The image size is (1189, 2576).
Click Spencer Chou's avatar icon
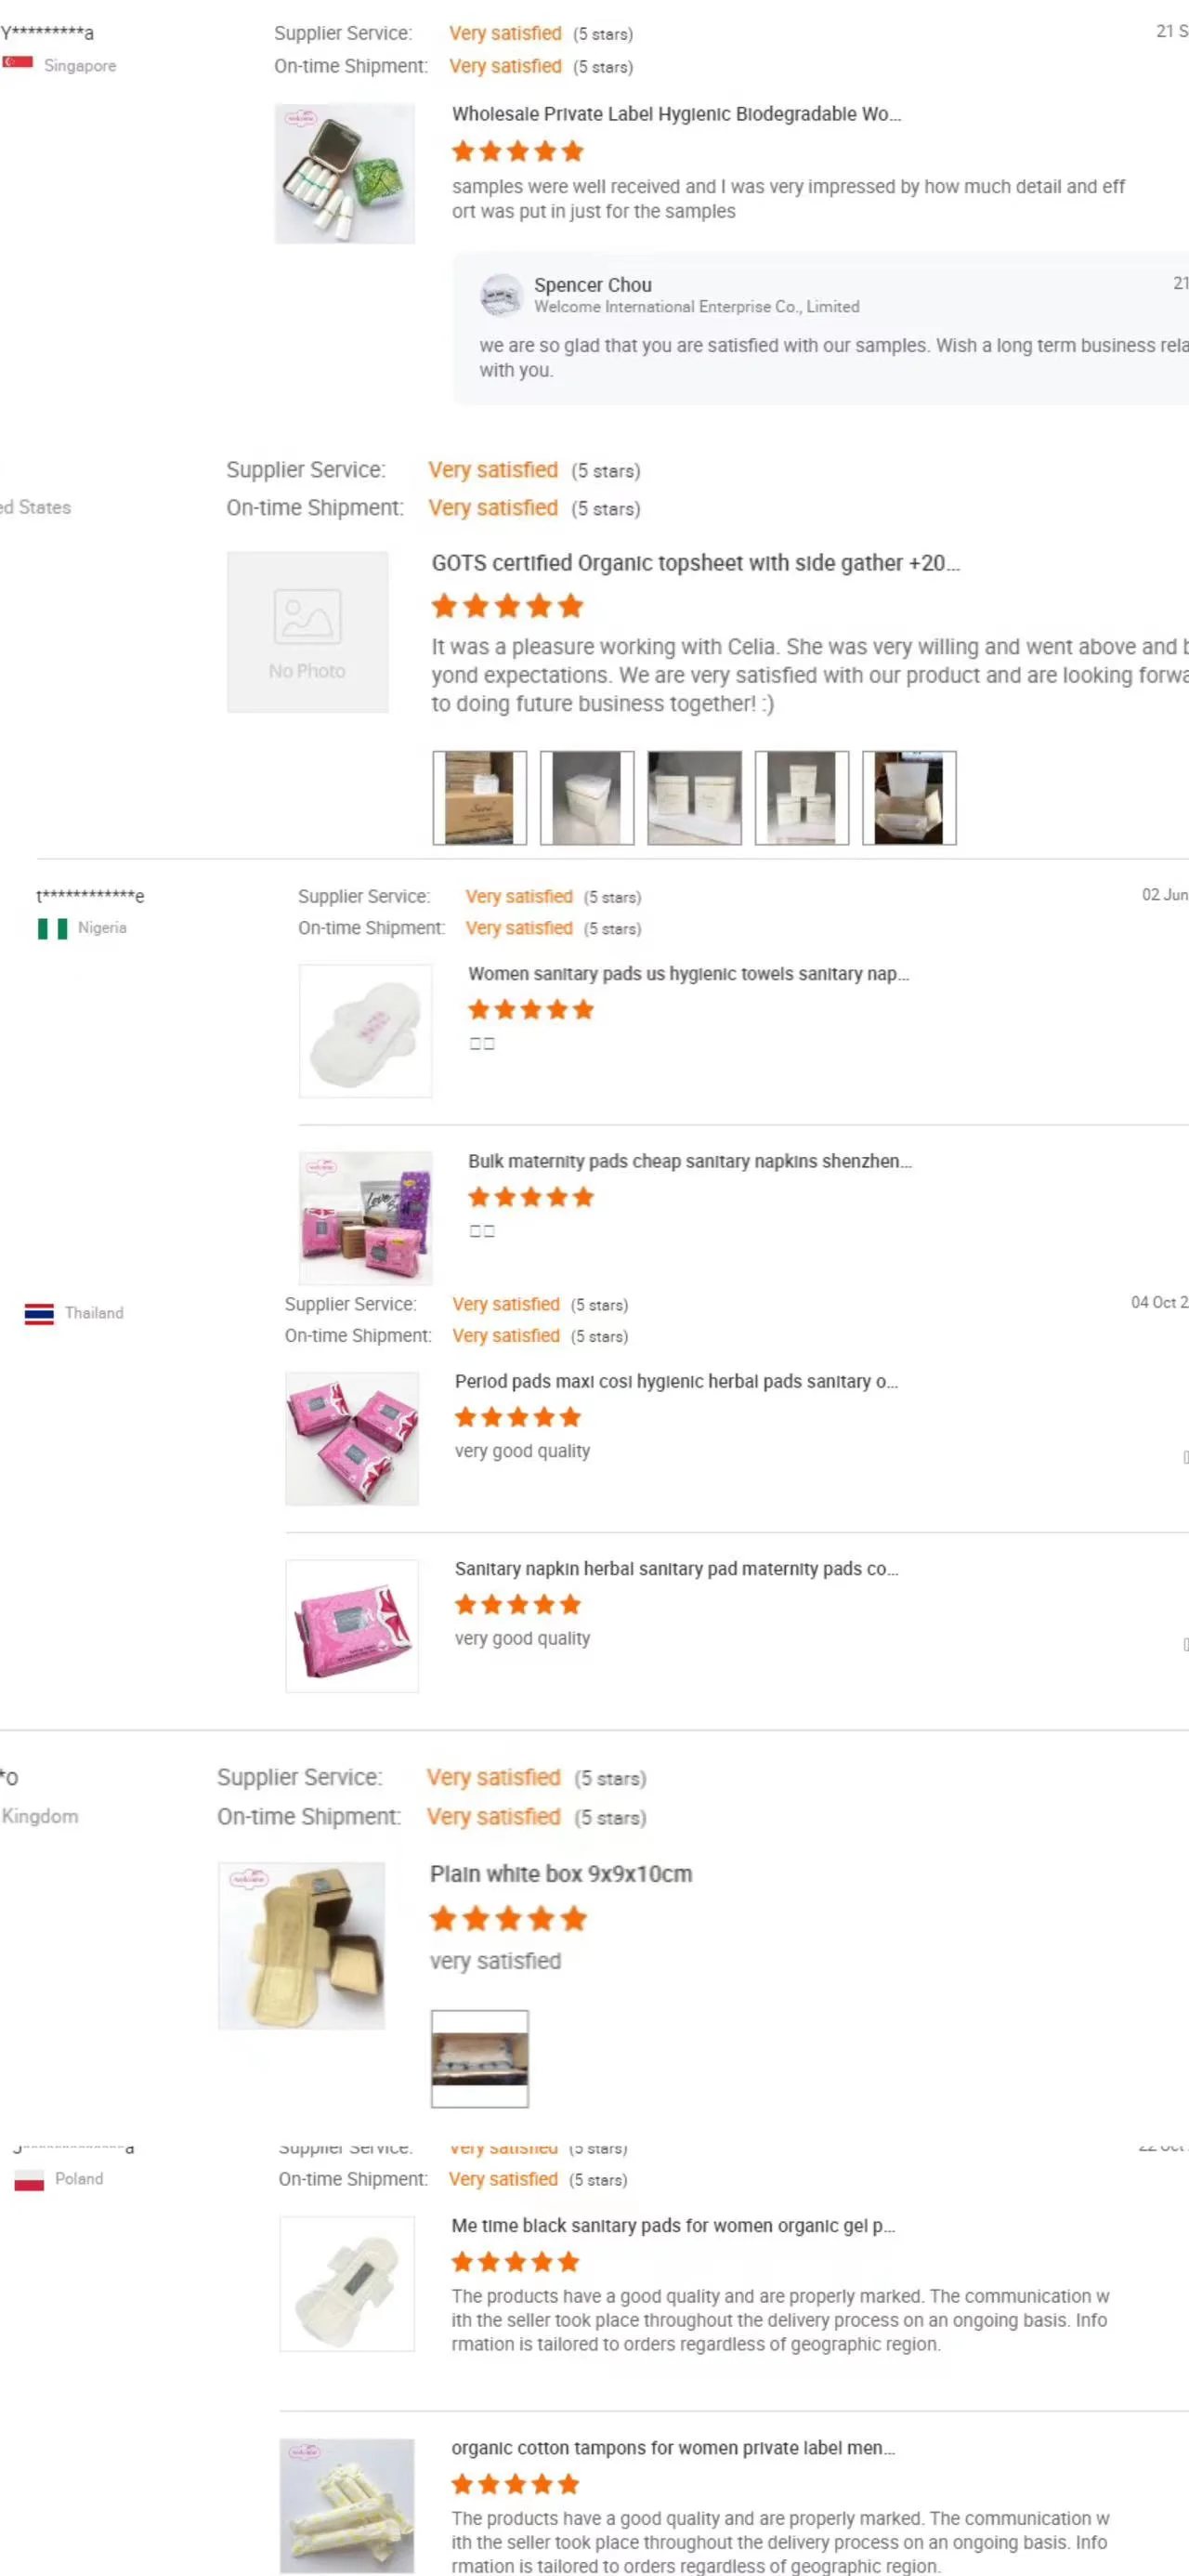501,295
